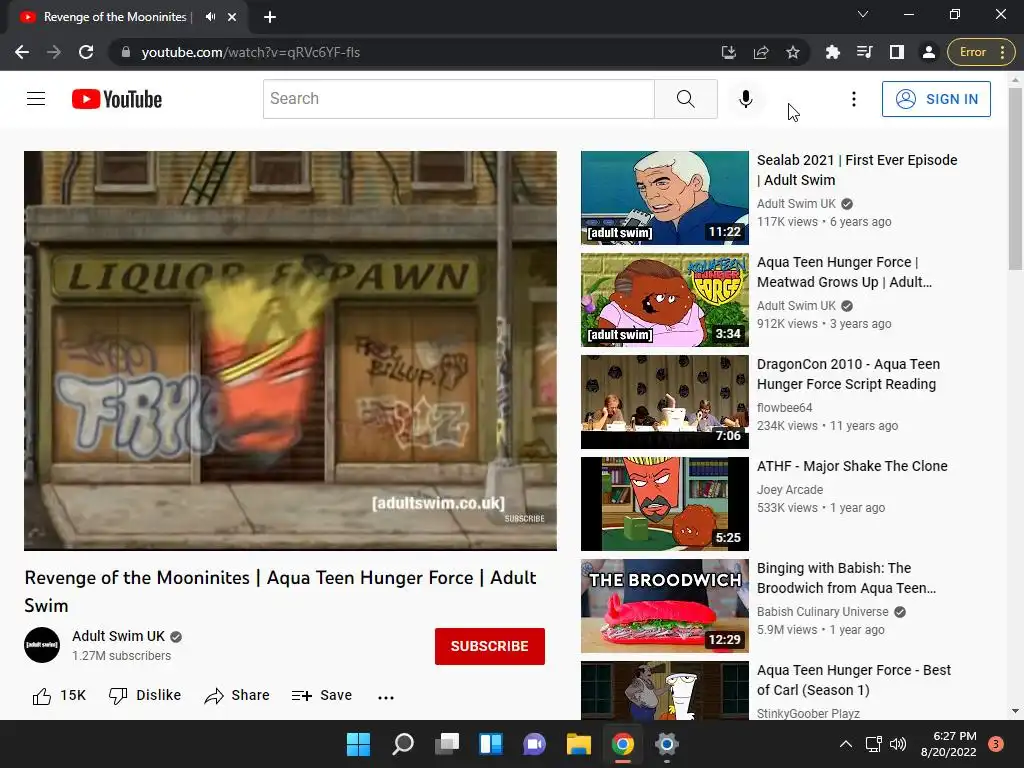Viewport: 1024px width, 768px height.
Task: Open Windows Settings gear on taskbar
Action: tap(667, 744)
